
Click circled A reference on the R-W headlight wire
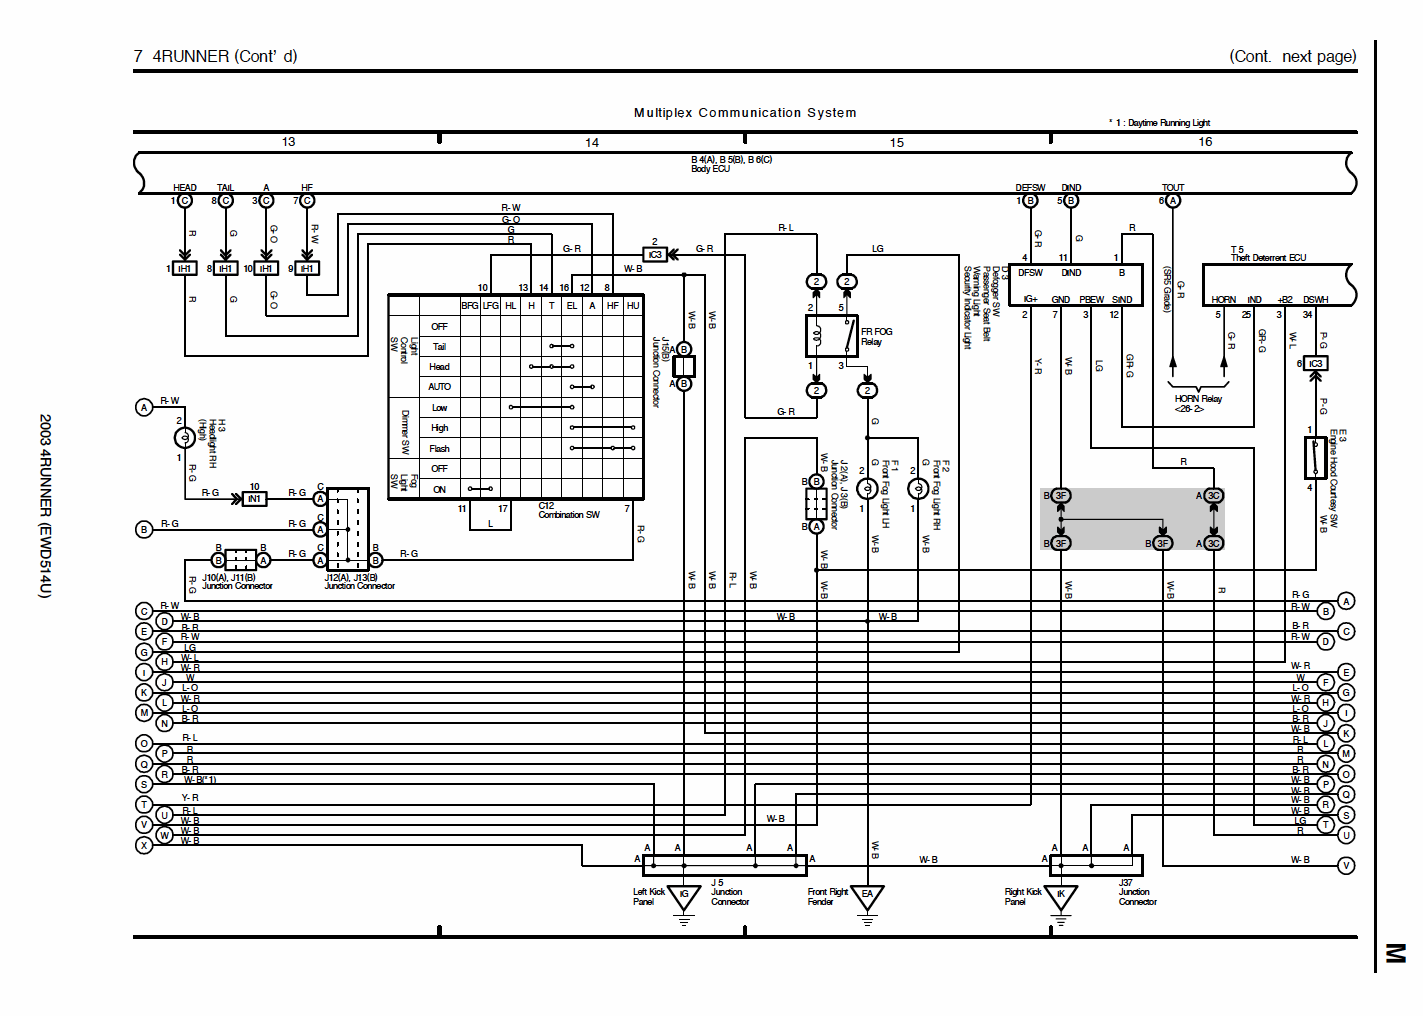click(x=144, y=407)
